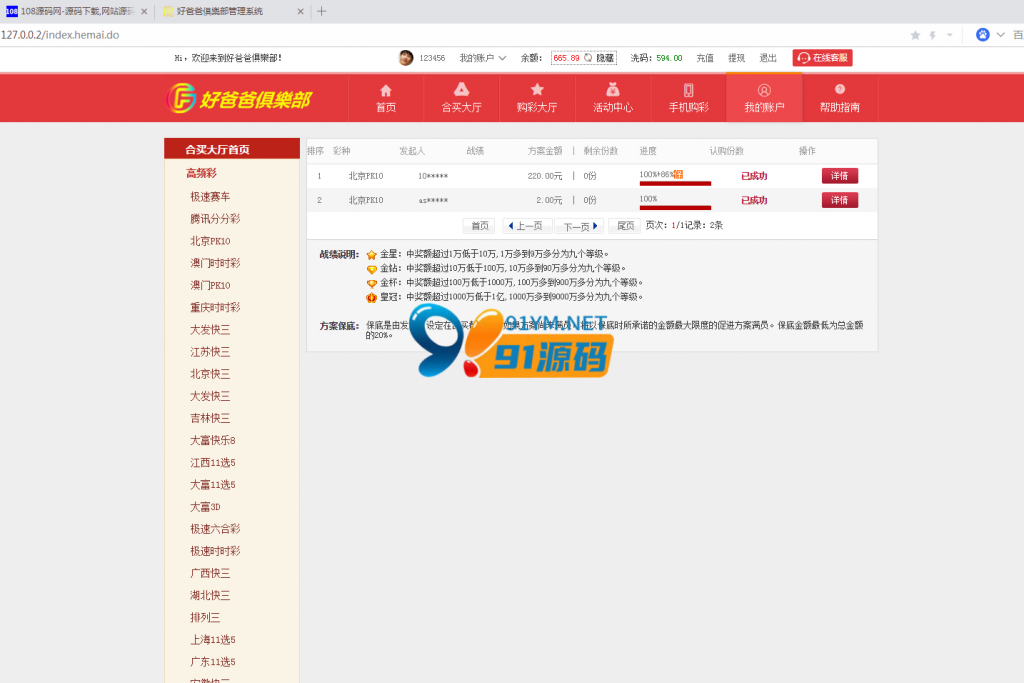This screenshot has height=683, width=1024.
Task: Click the 充值 recharge link
Action: [x=705, y=58]
